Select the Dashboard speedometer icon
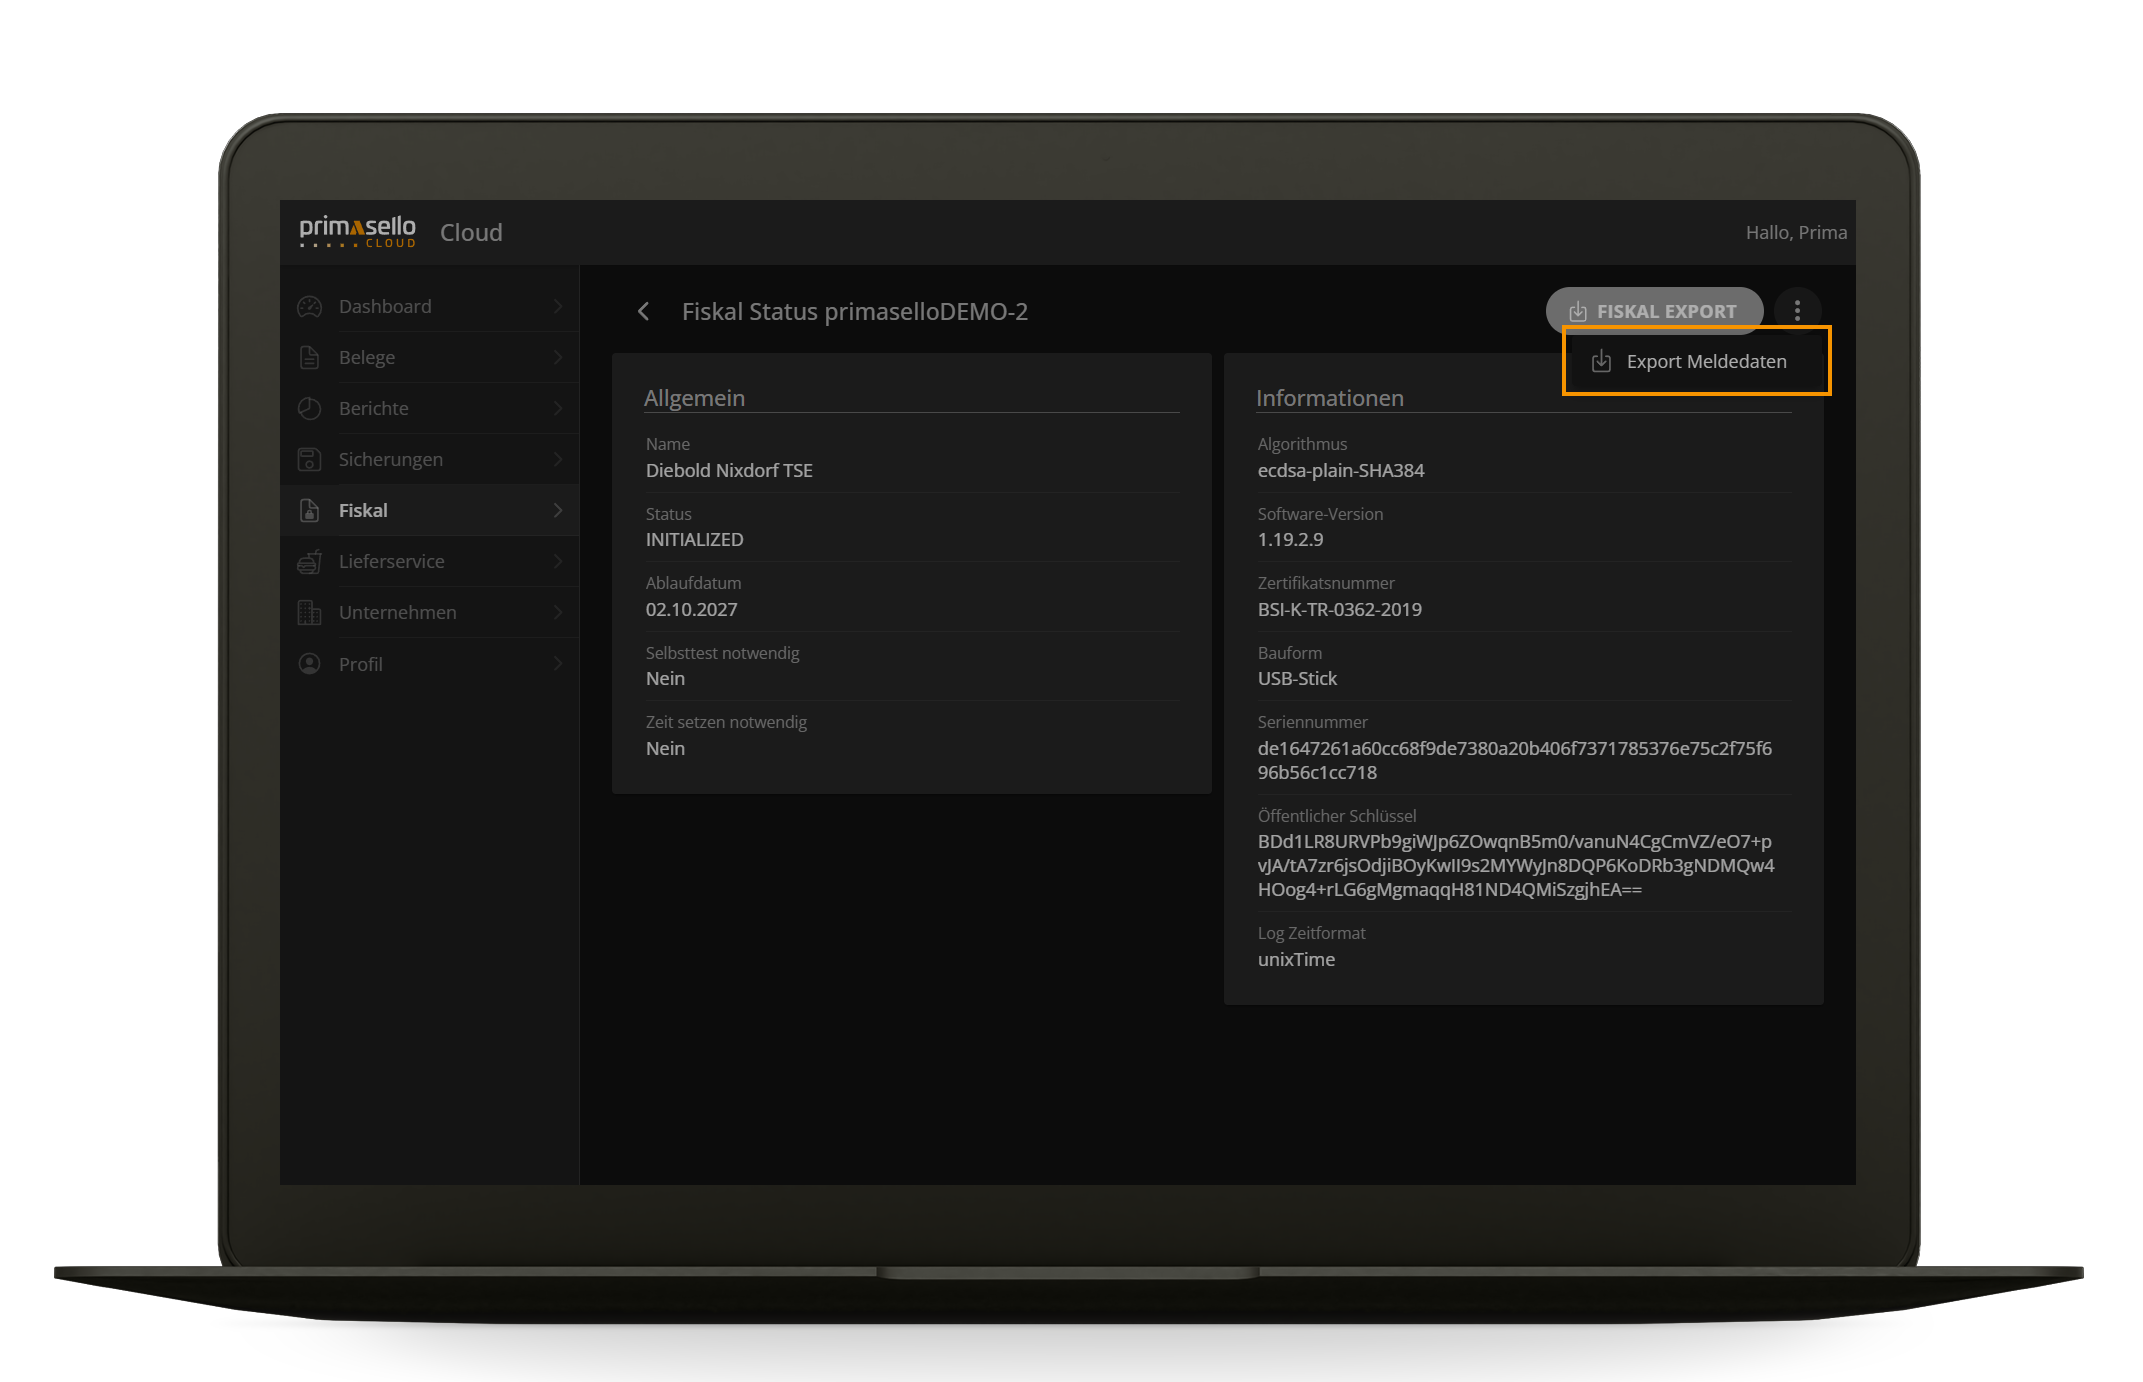Viewport: 2143px width, 1382px height. [308, 306]
